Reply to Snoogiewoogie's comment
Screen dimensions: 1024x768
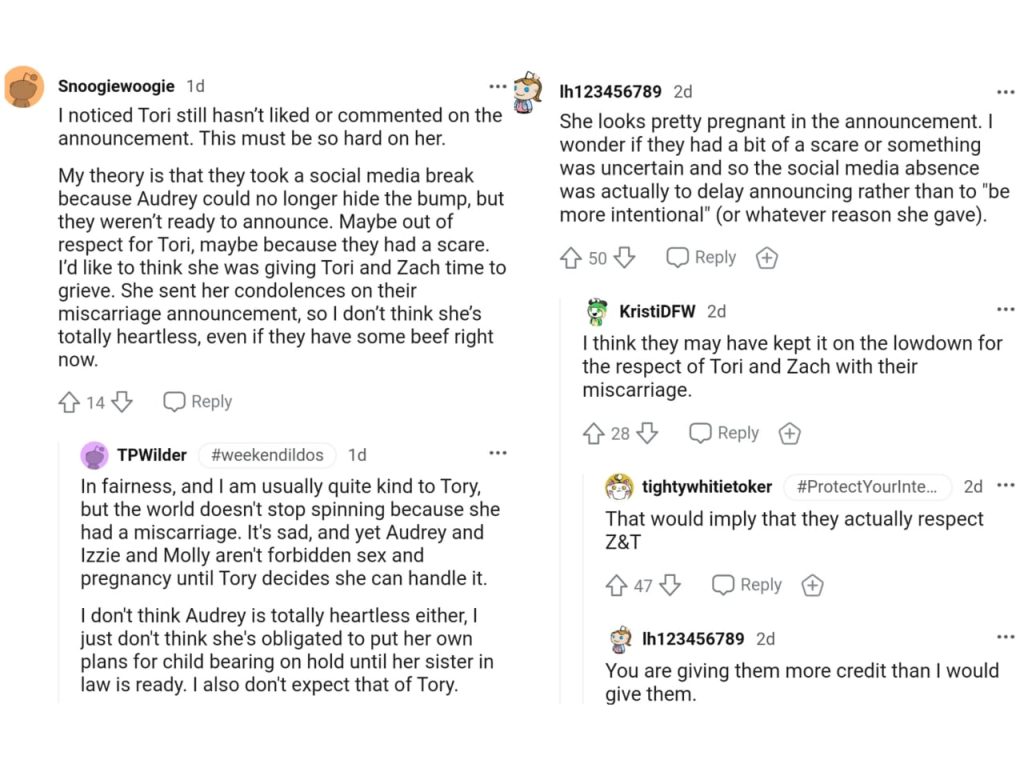pos(198,402)
